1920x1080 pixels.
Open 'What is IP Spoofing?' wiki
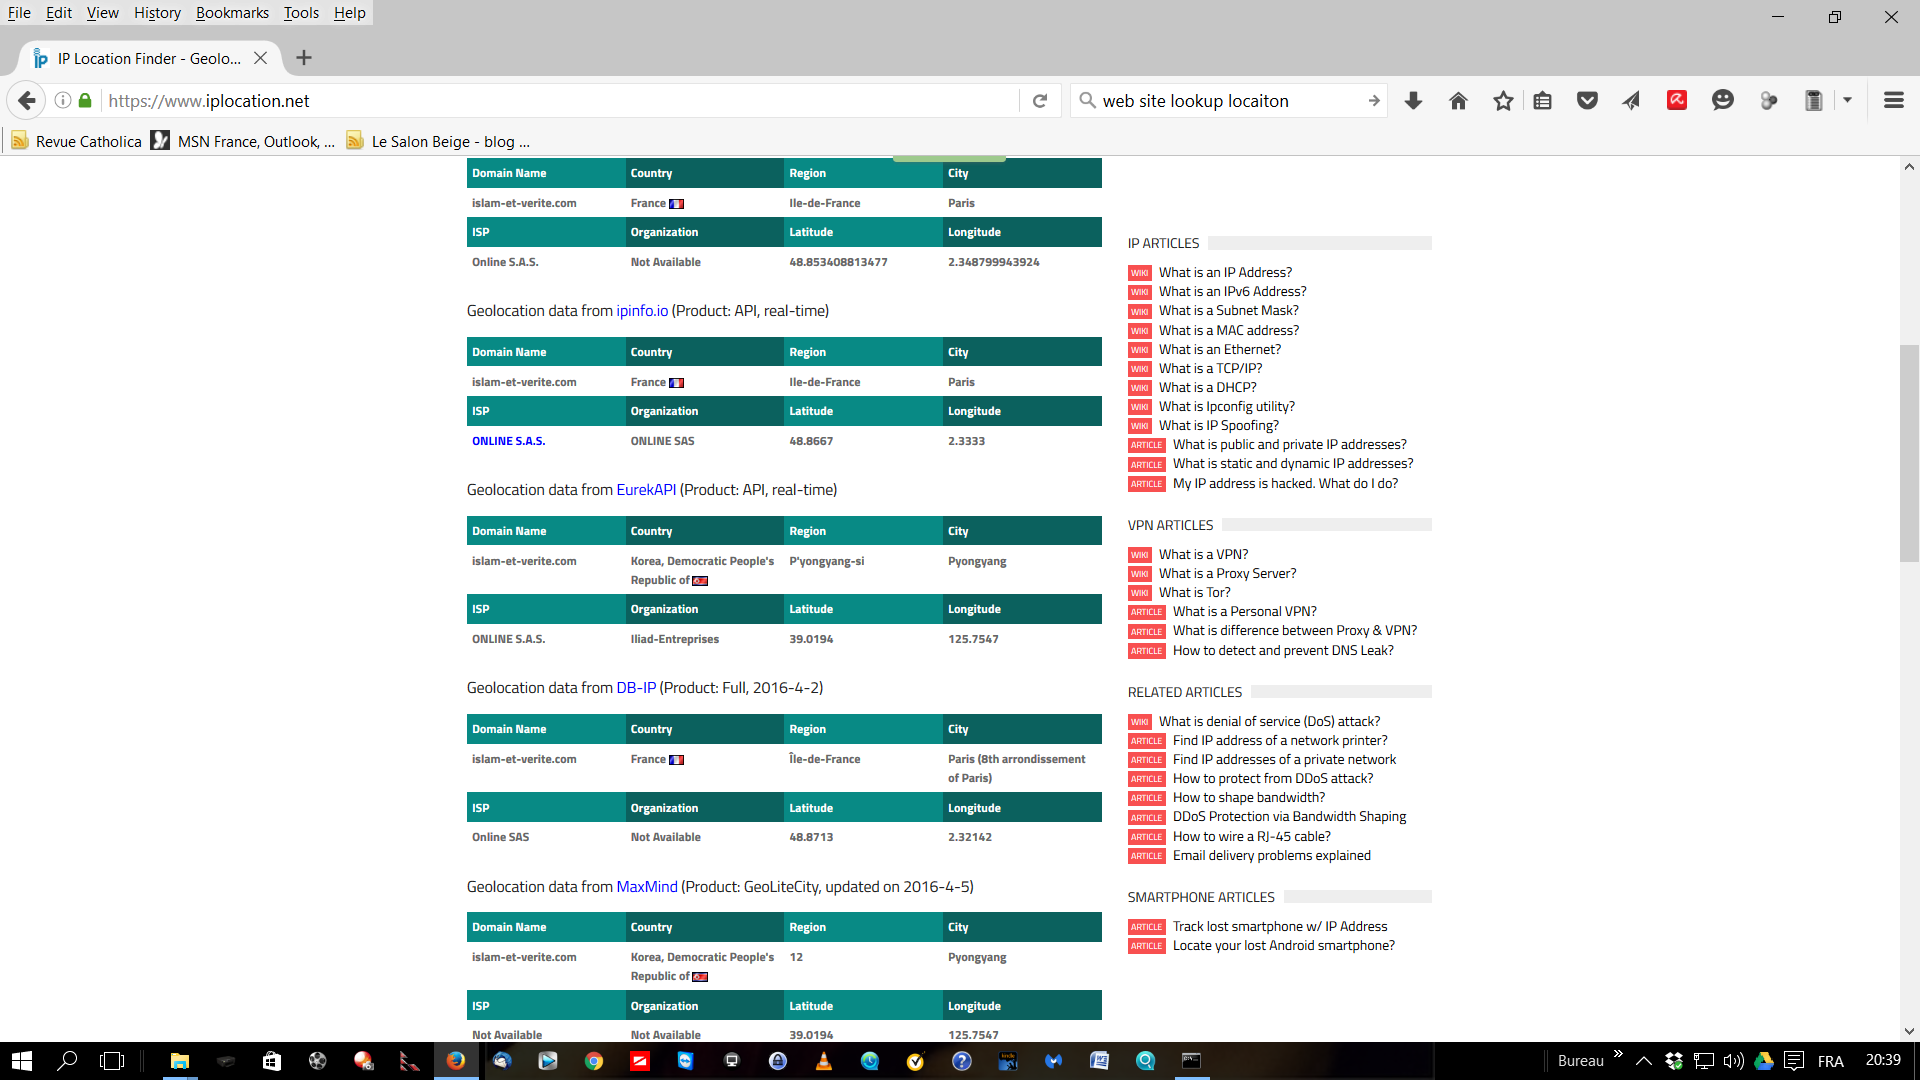pyautogui.click(x=1218, y=425)
